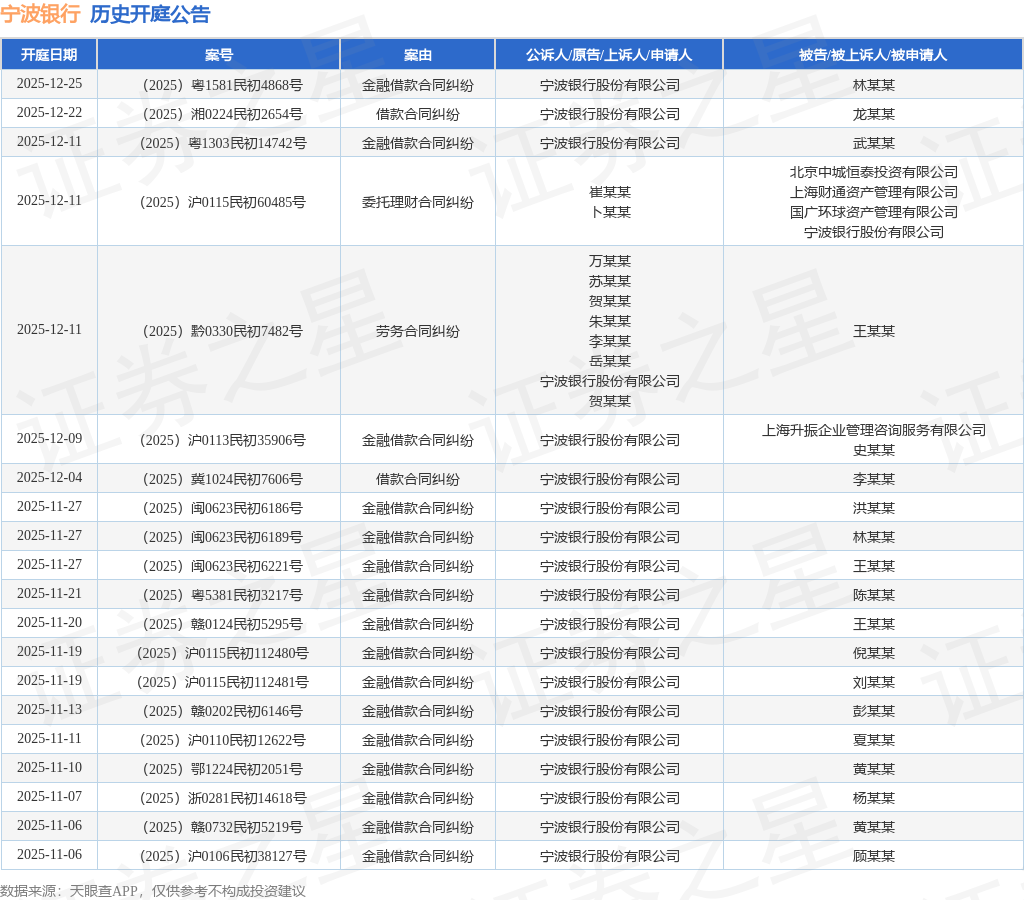Select case number 沪0113民初35906号

[x=223, y=440]
